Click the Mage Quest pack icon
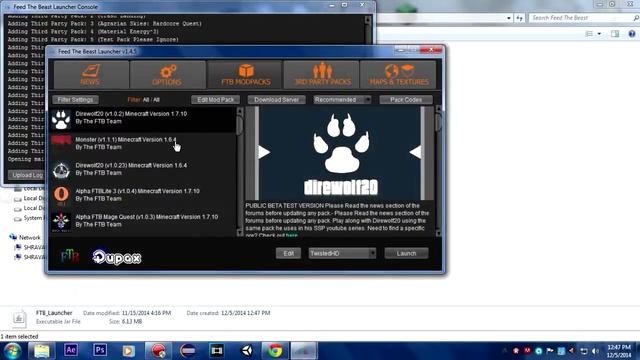The width and height of the screenshot is (640, 360). coord(61,221)
